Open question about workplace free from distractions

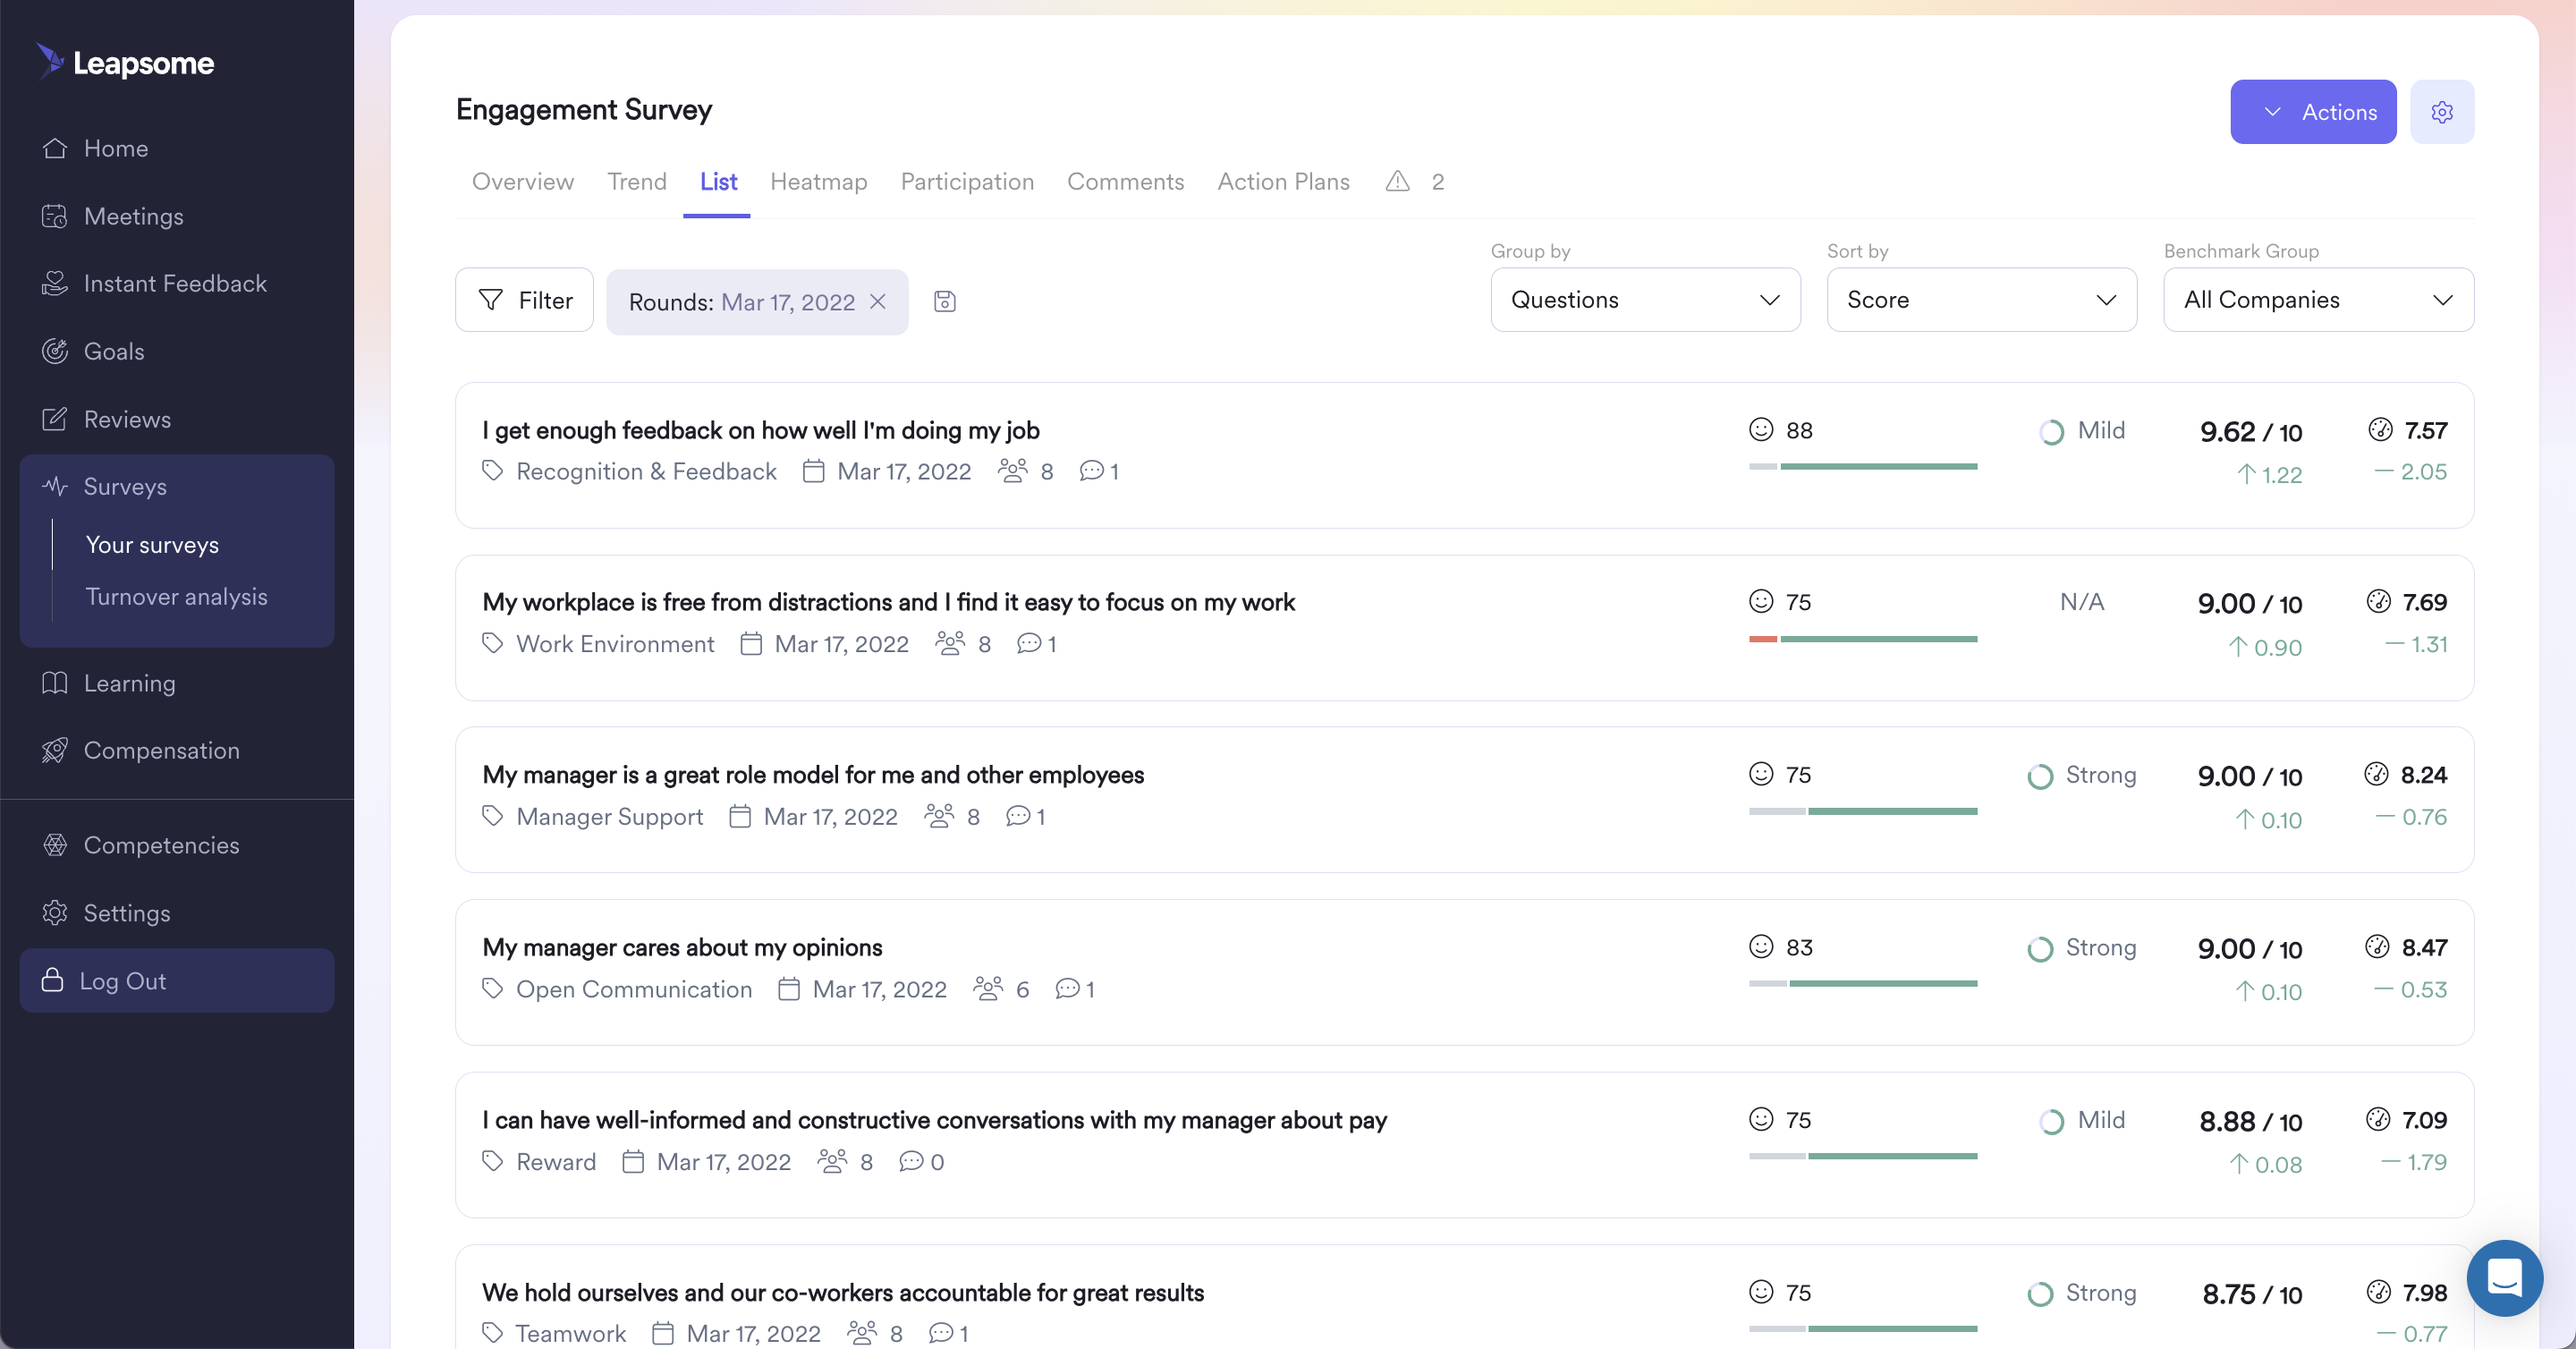[889, 602]
